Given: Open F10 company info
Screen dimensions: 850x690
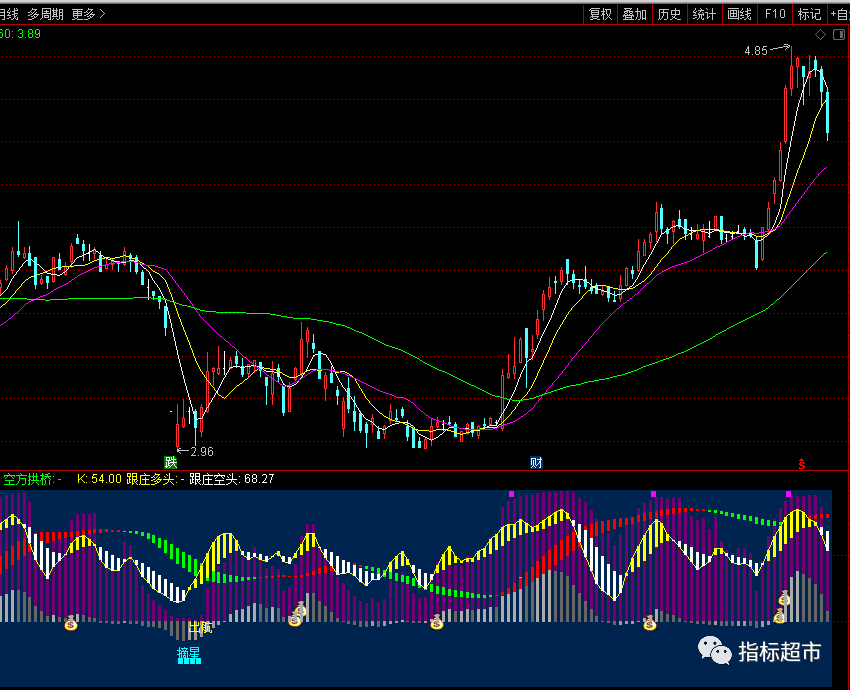Looking at the screenshot, I should click(x=775, y=14).
